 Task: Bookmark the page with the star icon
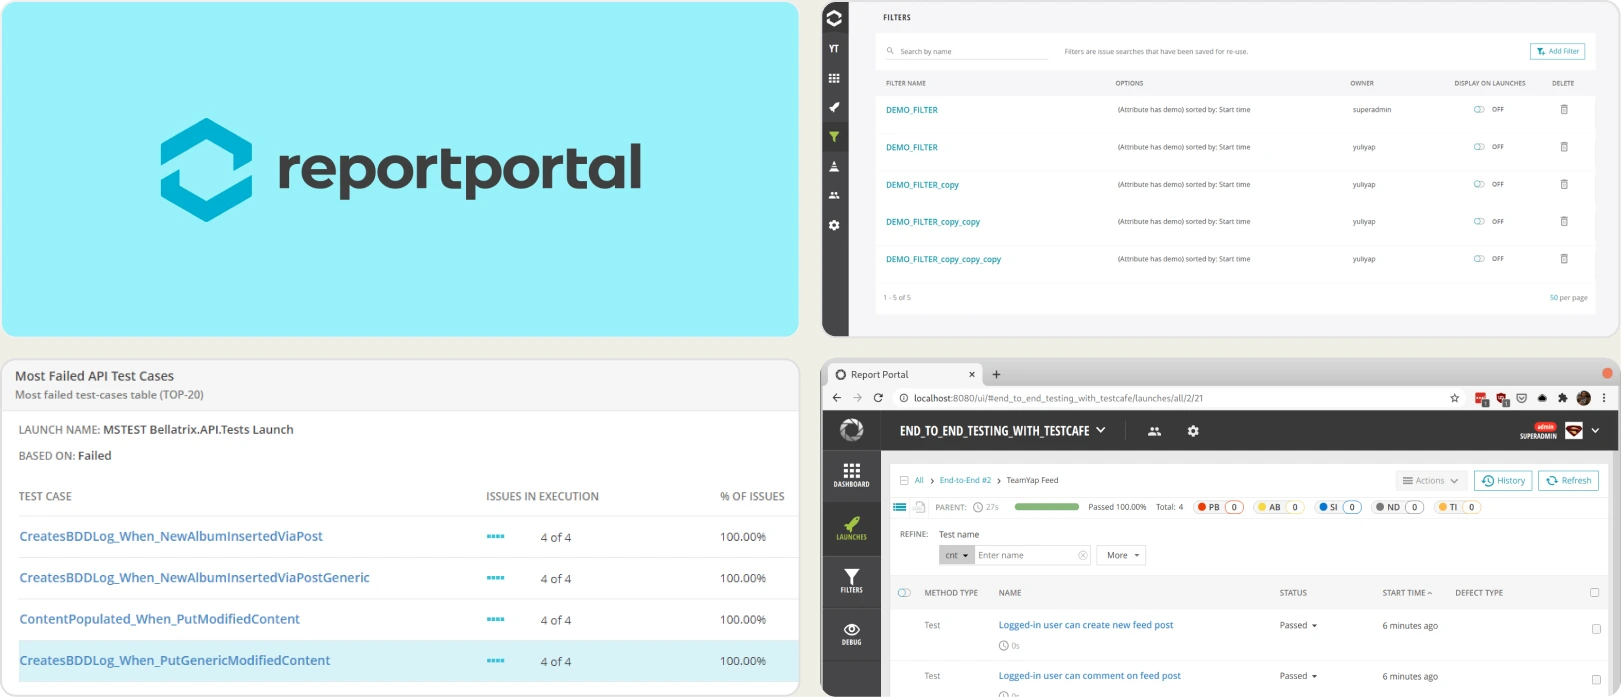tap(1454, 398)
